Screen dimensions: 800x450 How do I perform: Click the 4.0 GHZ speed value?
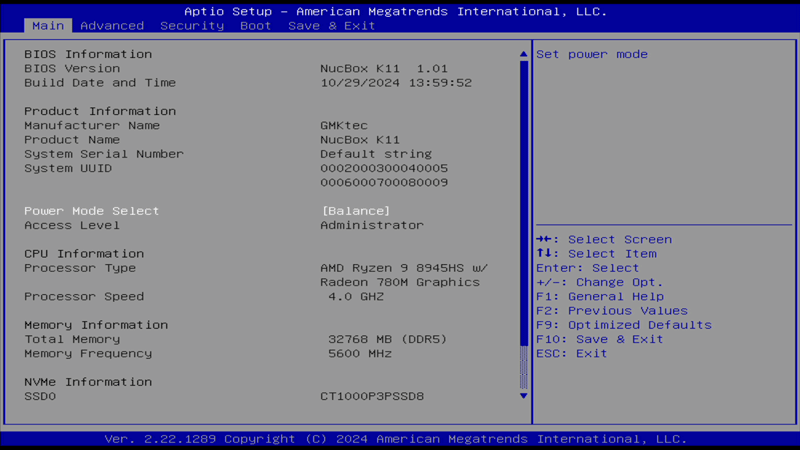[356, 296]
